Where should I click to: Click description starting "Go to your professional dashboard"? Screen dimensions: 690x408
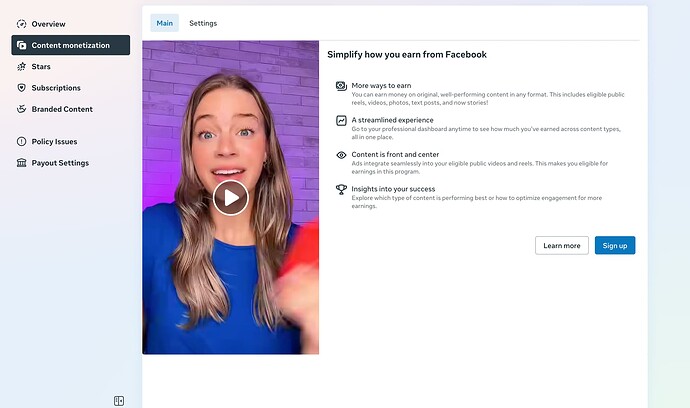point(486,133)
